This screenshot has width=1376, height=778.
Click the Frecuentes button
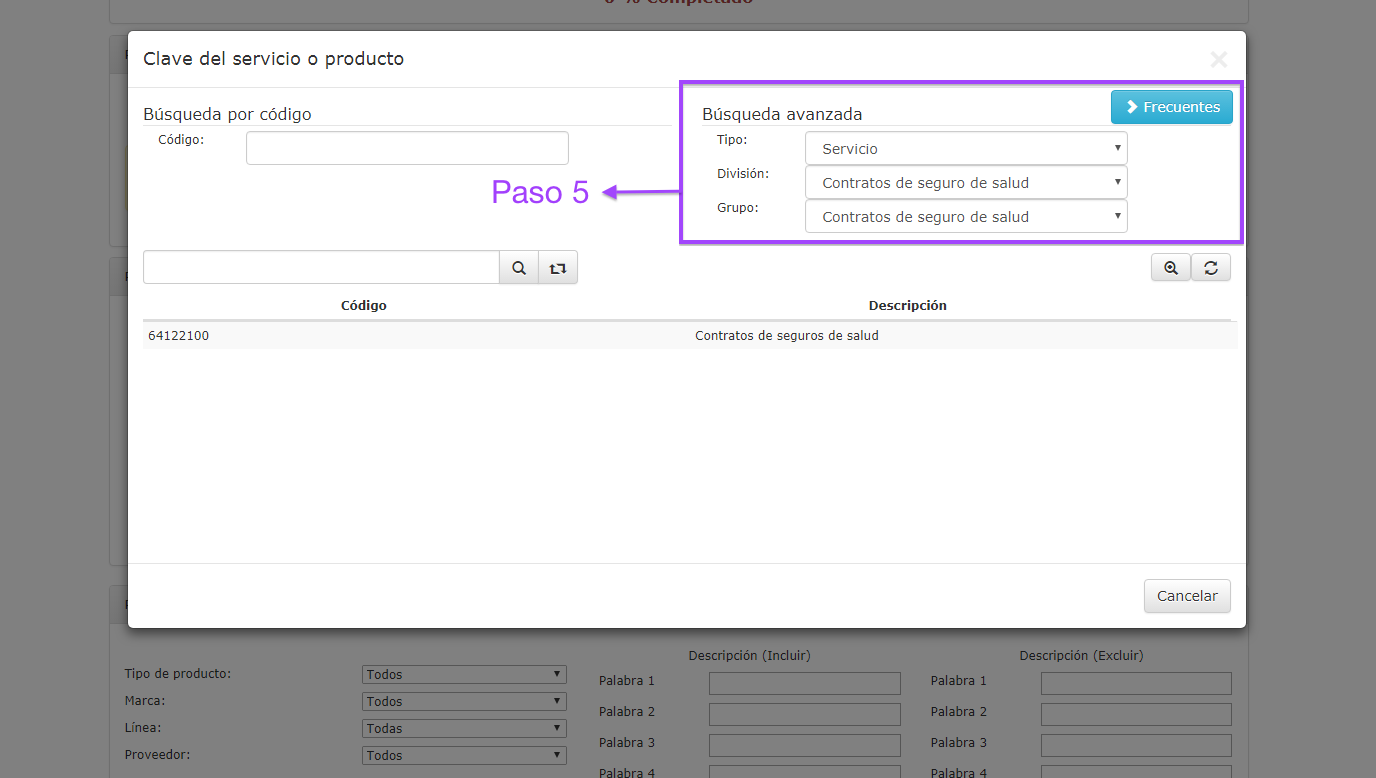click(x=1172, y=107)
